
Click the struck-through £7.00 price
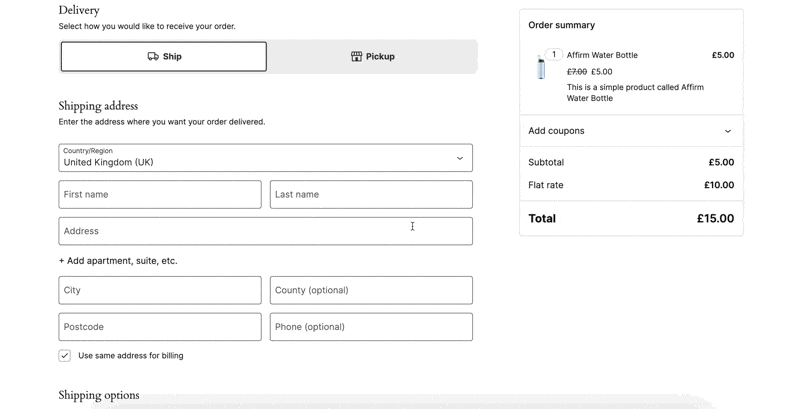pyautogui.click(x=577, y=72)
